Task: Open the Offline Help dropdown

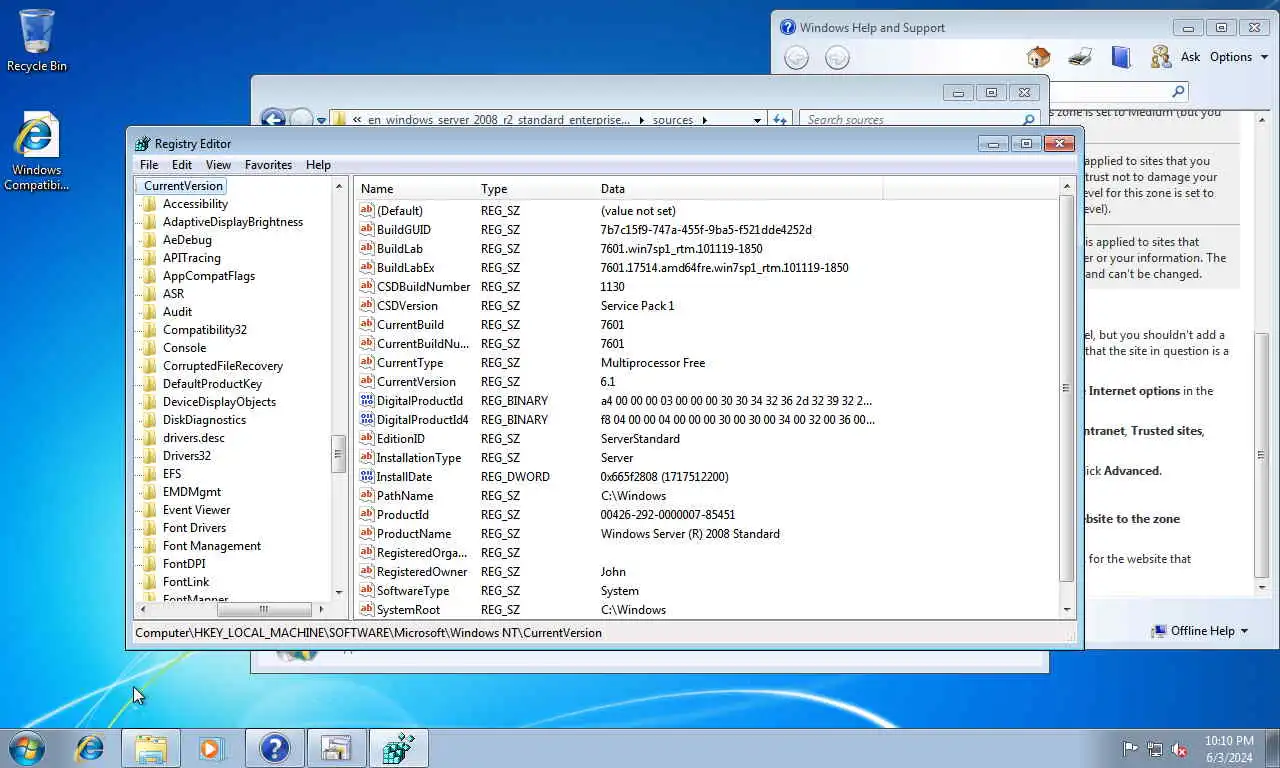Action: click(x=1200, y=631)
